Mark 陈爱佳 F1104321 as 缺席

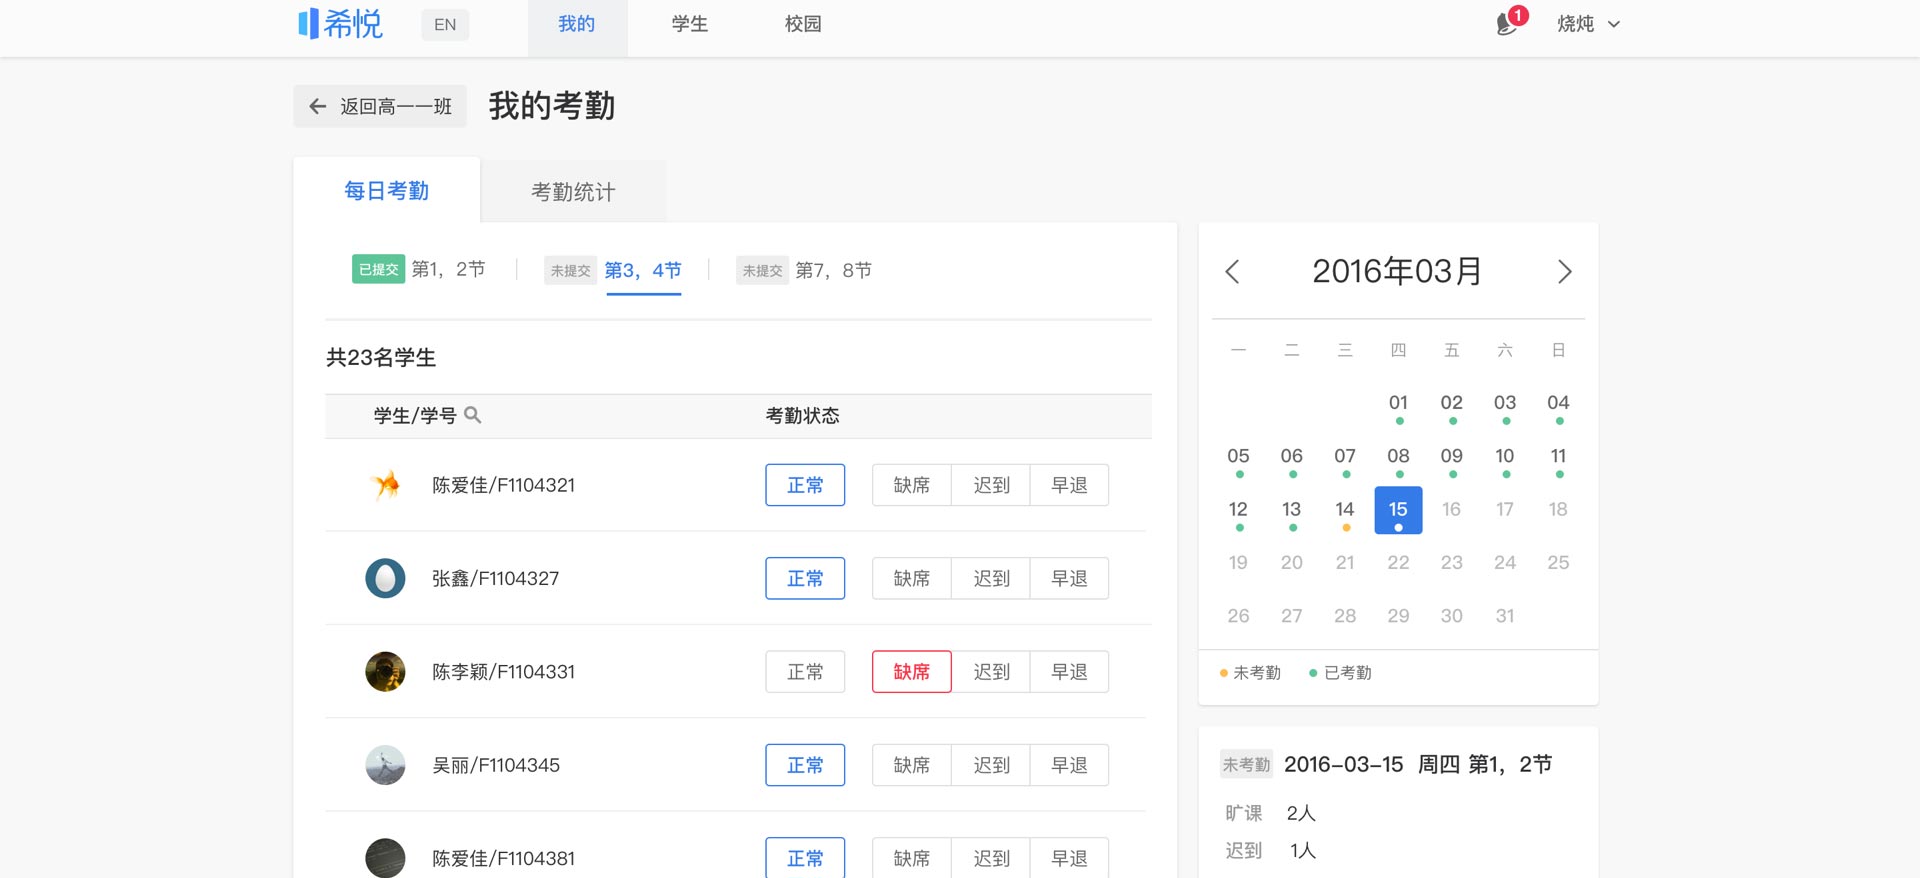[911, 485]
